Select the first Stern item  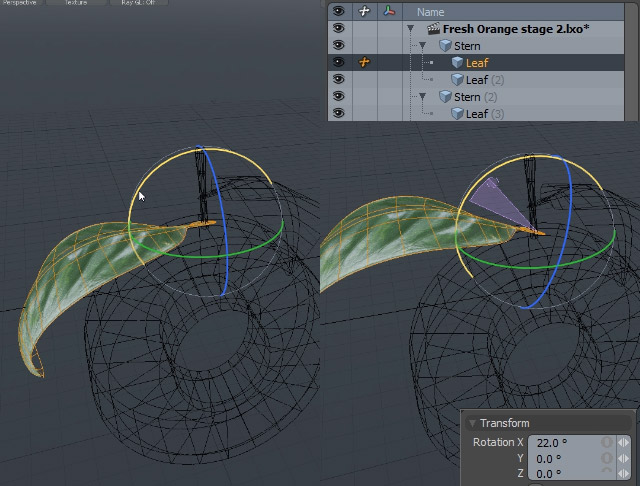(467, 46)
